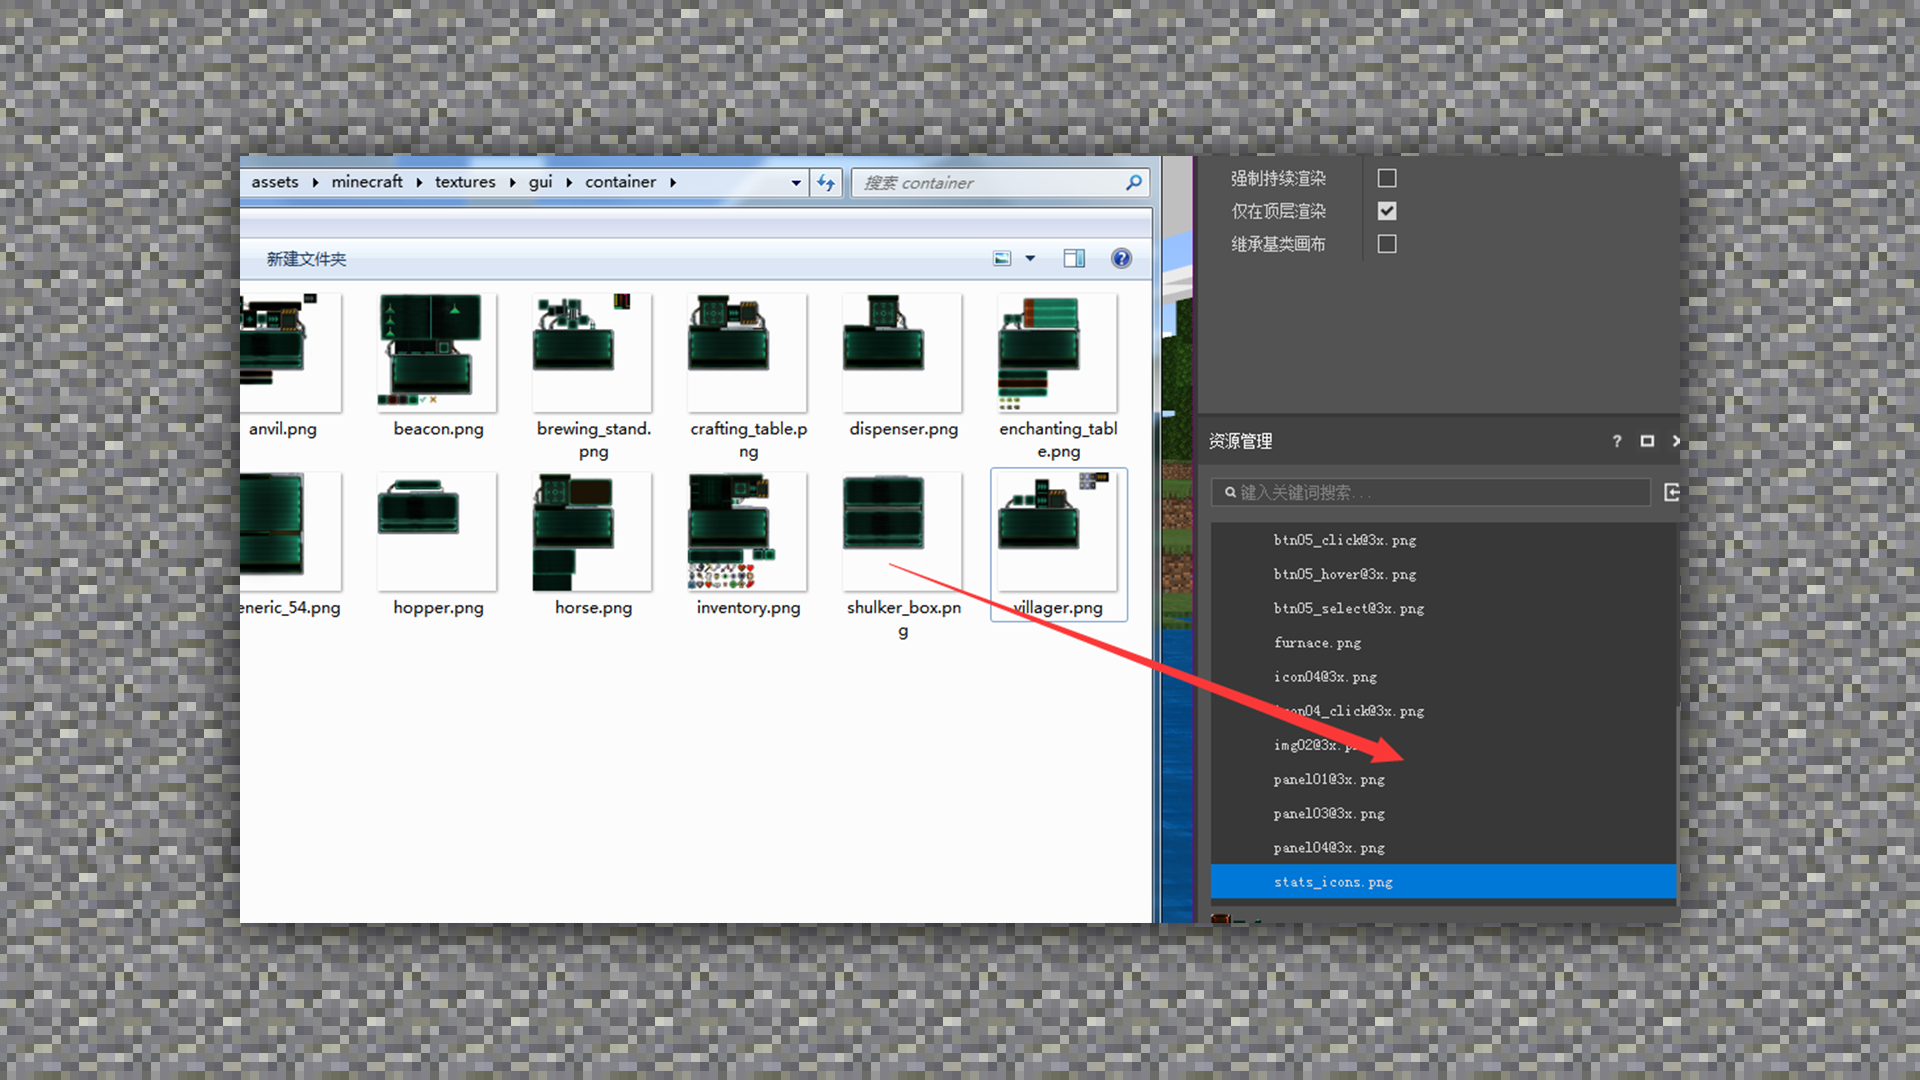Click the help icon in Explorer toolbar
The height and width of the screenshot is (1080, 1920).
tap(1121, 259)
